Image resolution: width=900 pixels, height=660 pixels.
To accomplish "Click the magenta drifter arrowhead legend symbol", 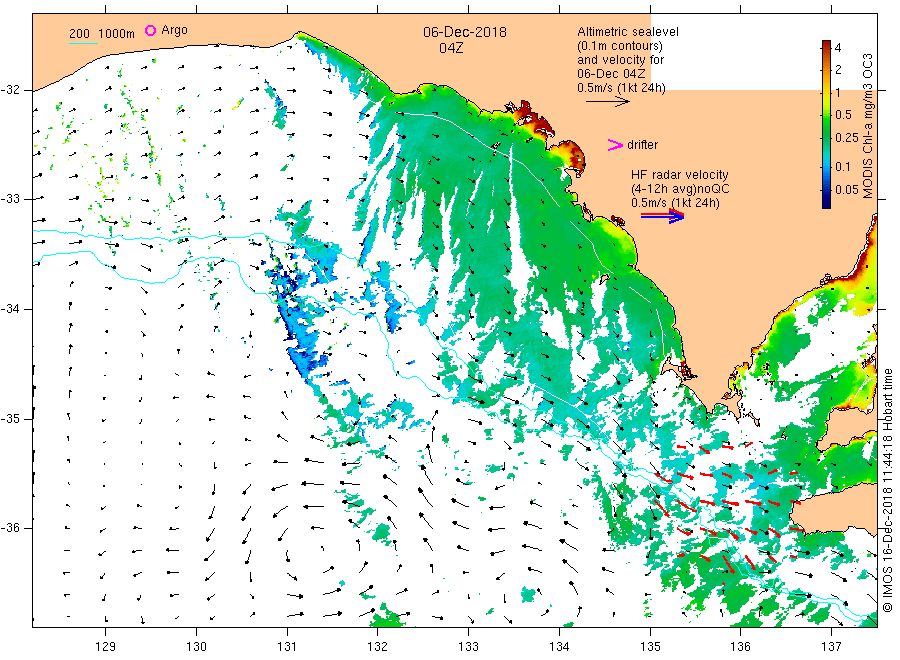I will pyautogui.click(x=615, y=145).
